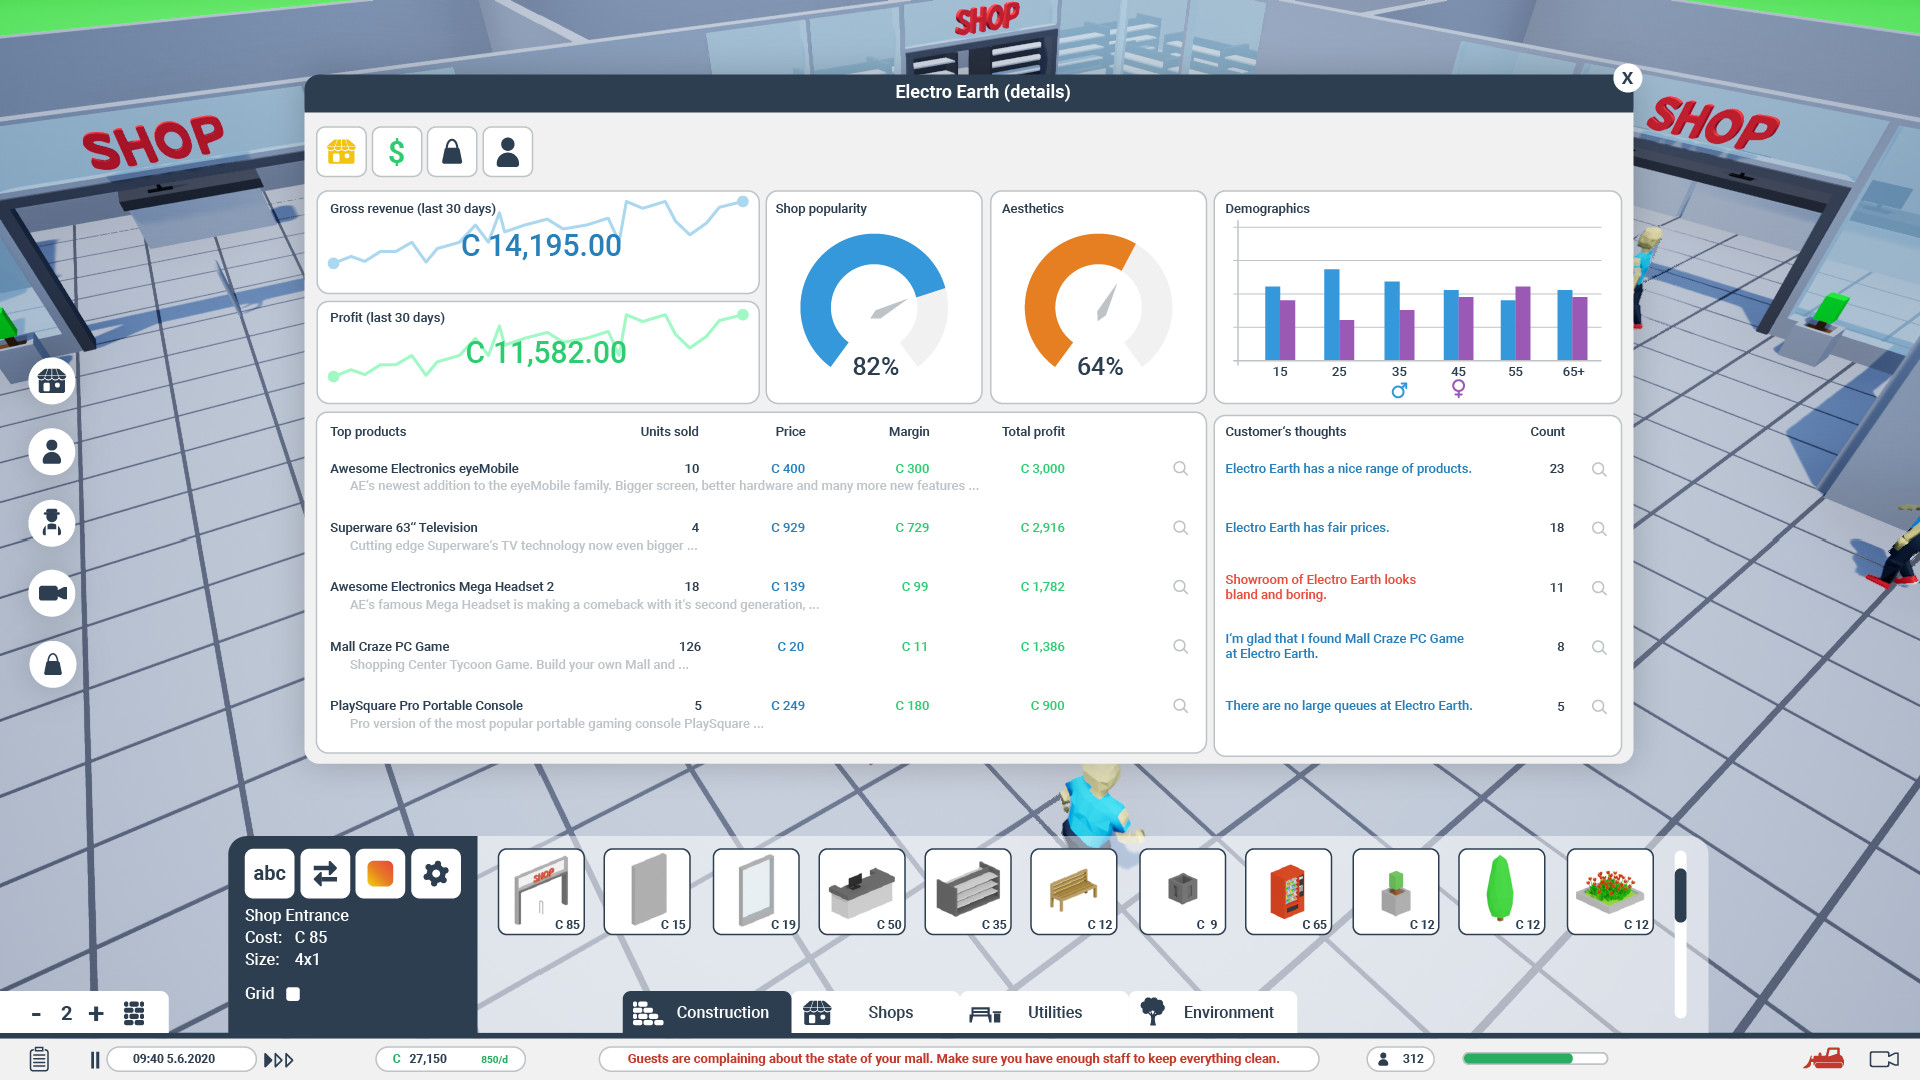Pause the game time
The image size is (1920, 1080).
tap(95, 1059)
